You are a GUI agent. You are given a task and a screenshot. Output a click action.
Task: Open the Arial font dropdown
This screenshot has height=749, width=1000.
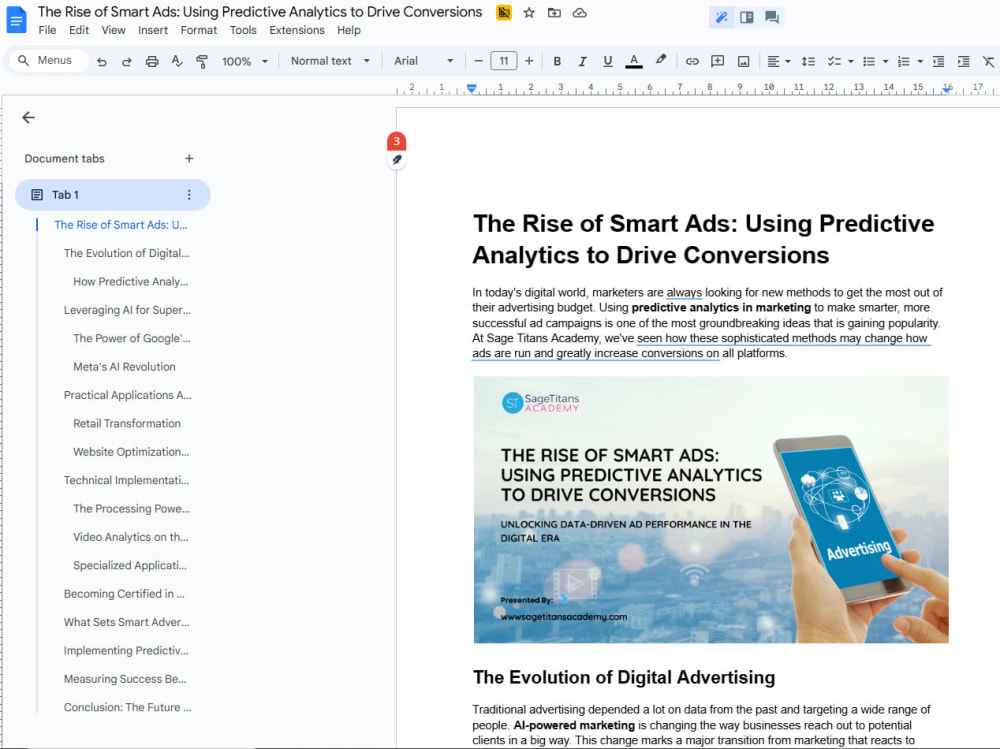(x=423, y=61)
